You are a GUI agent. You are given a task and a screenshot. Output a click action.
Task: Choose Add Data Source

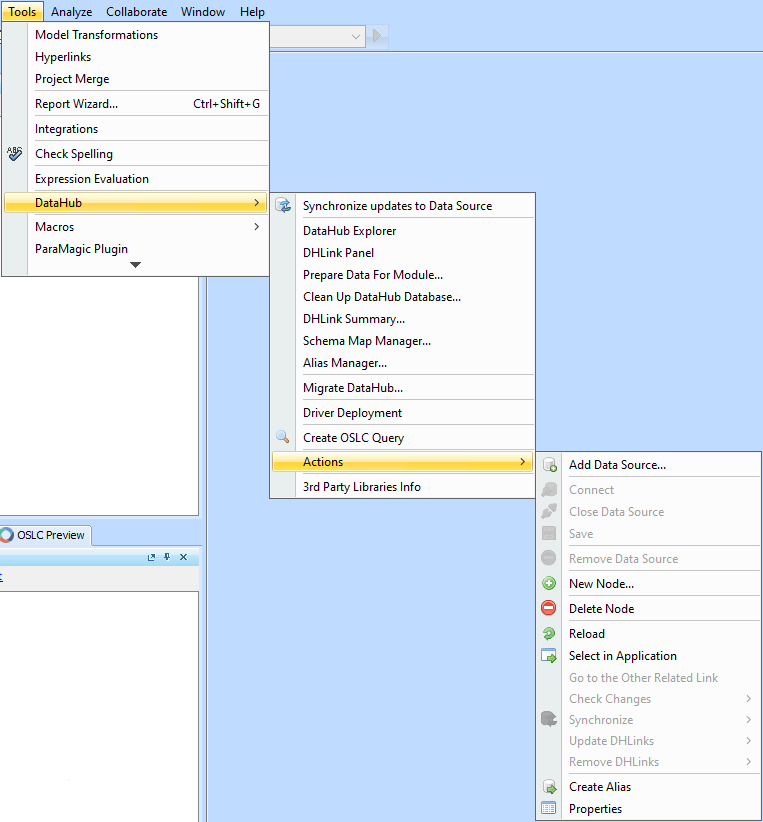pos(649,464)
